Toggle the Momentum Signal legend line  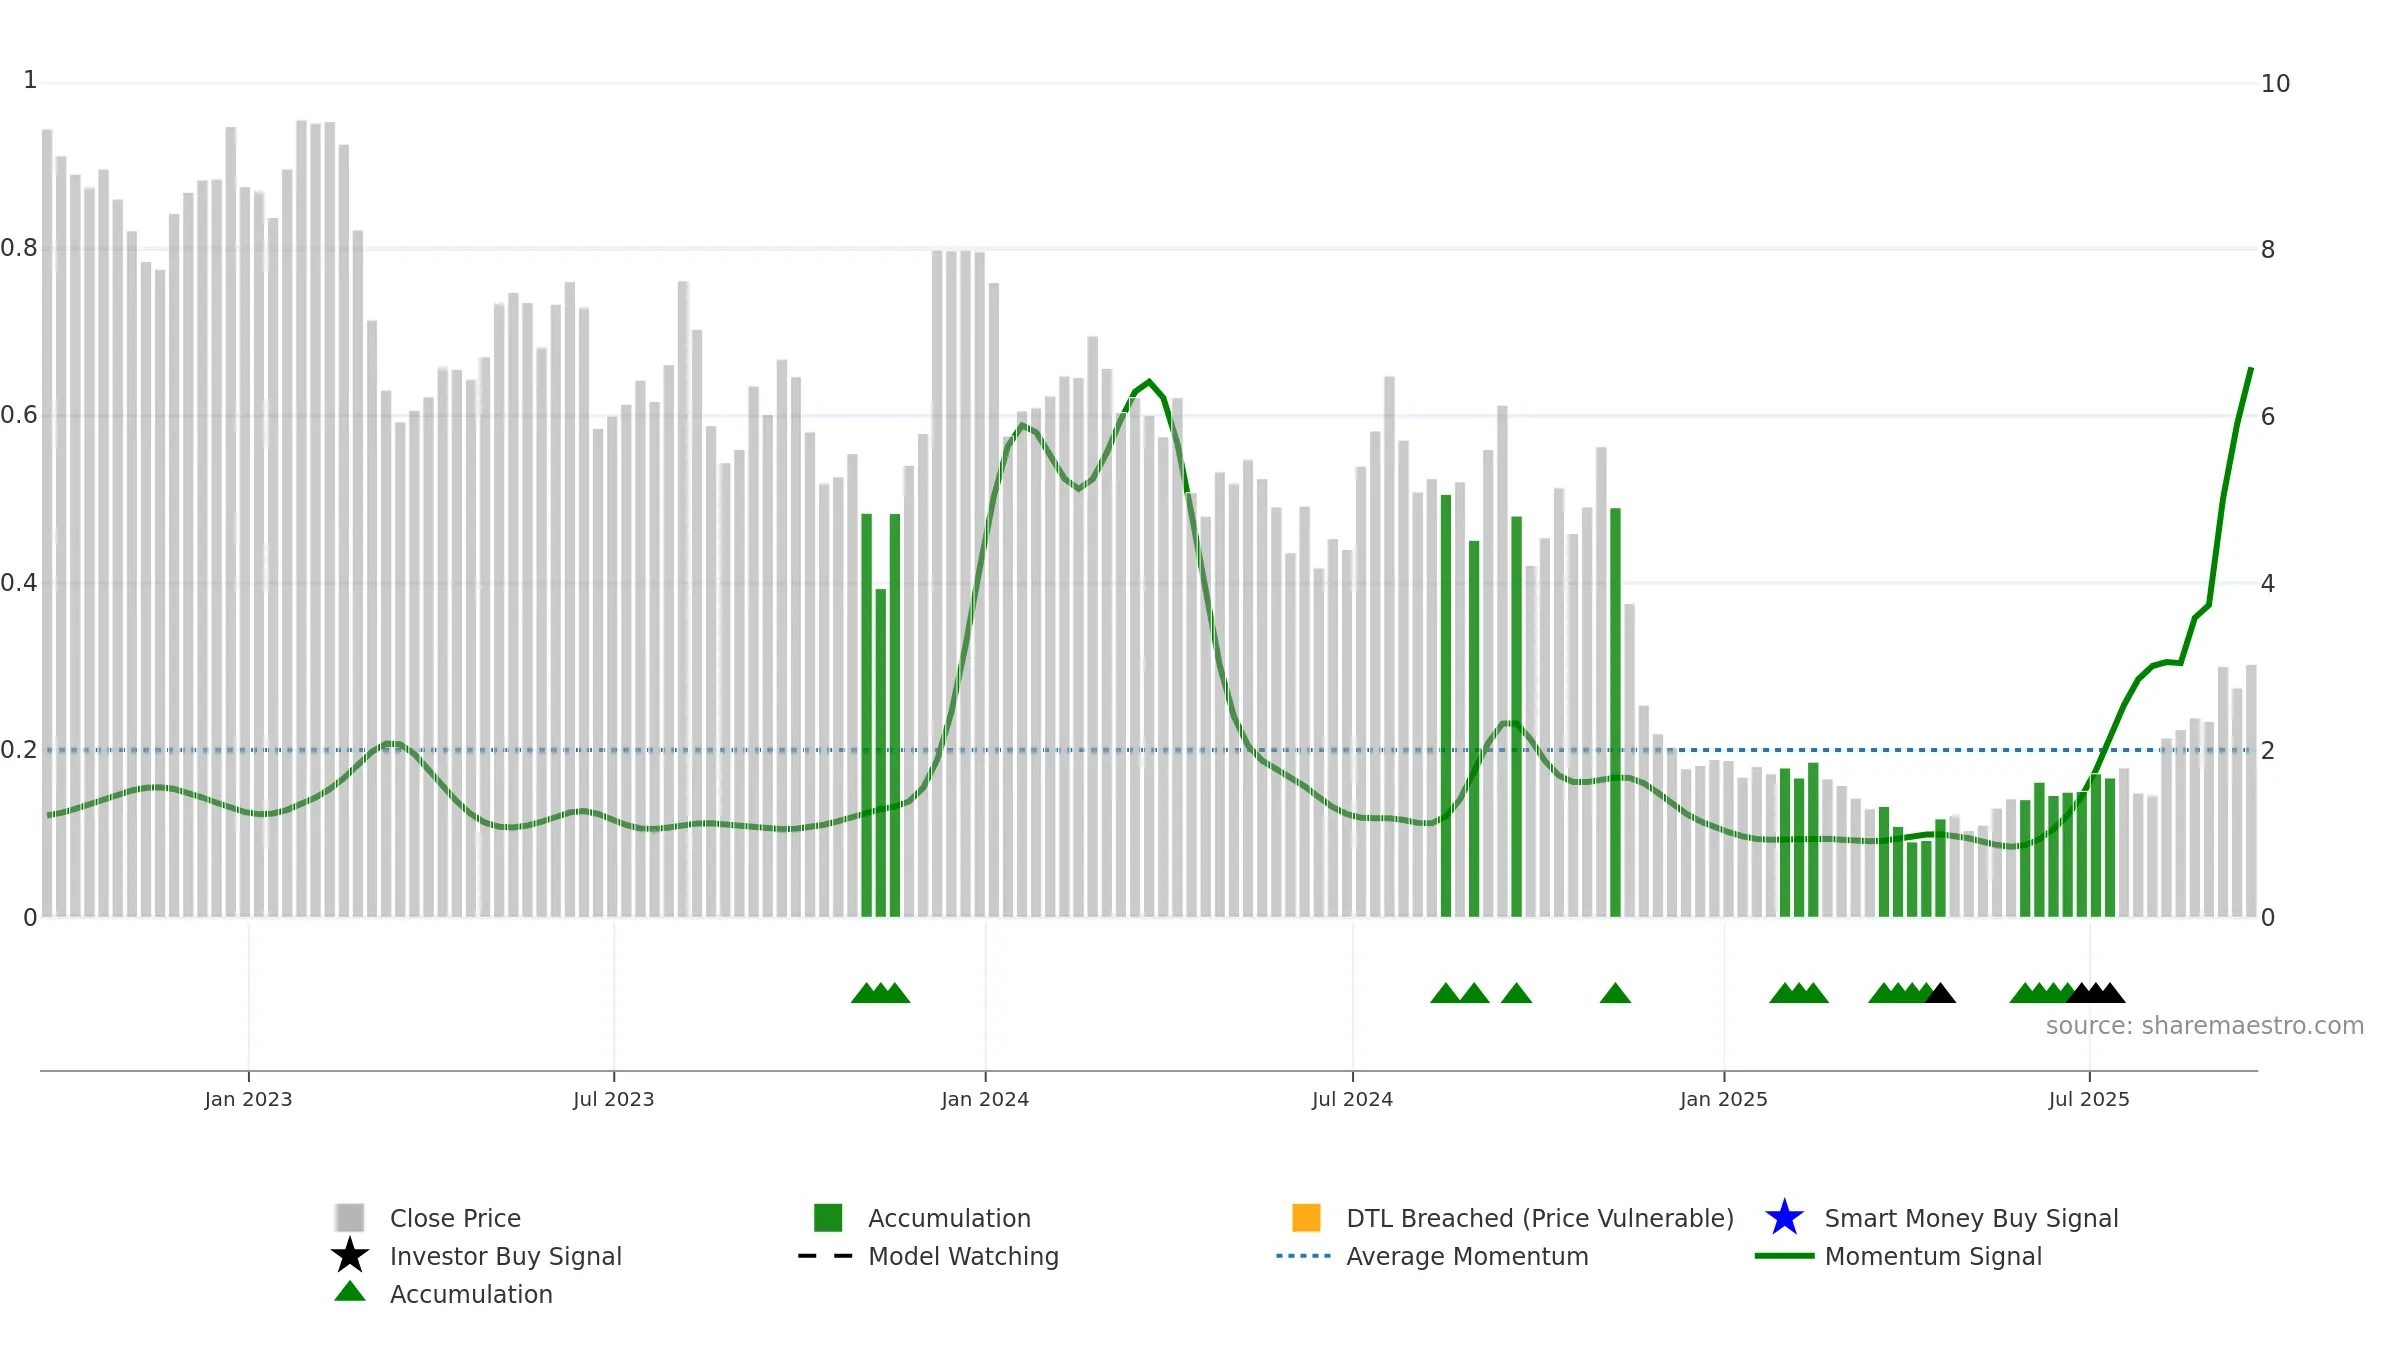tap(1784, 1256)
